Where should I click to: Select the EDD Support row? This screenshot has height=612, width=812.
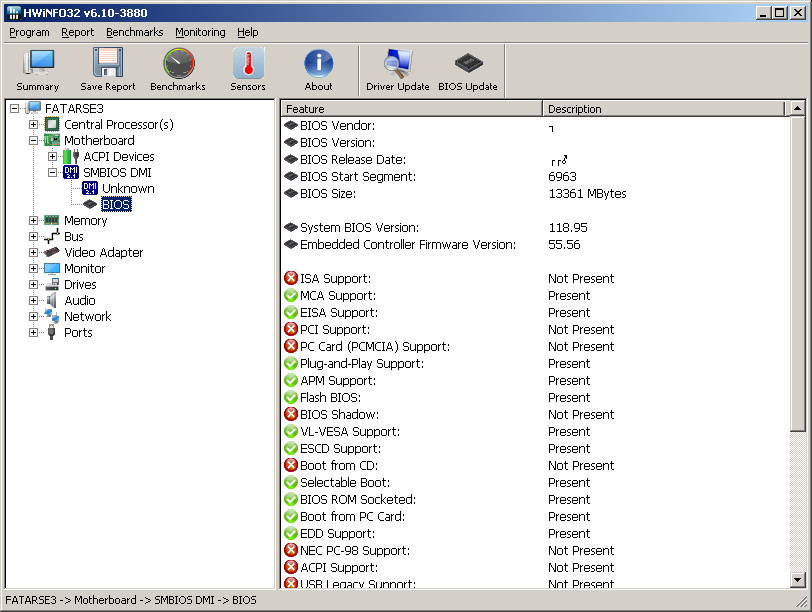point(536,533)
